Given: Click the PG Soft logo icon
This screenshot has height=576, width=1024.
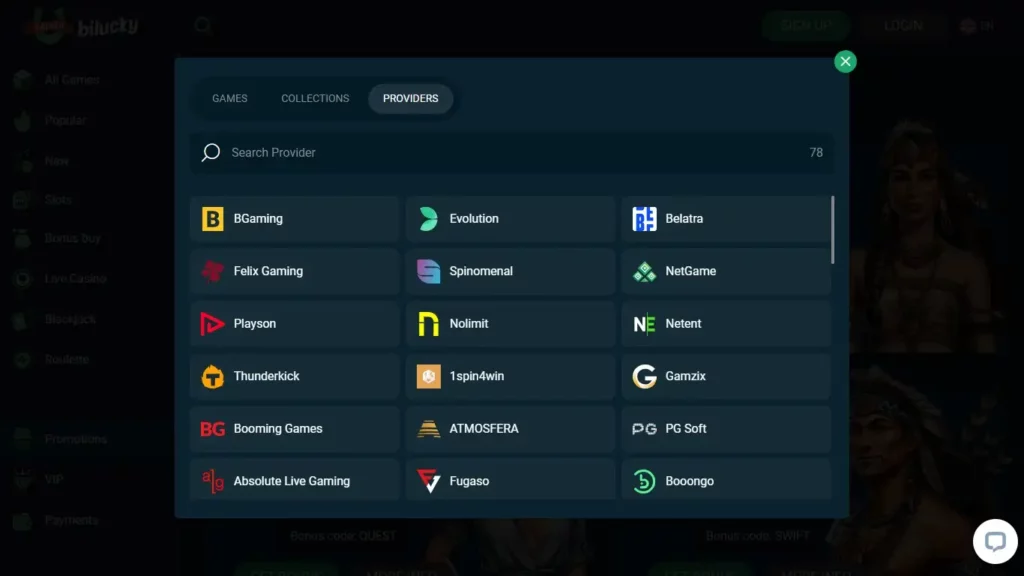Looking at the screenshot, I should pos(644,429).
